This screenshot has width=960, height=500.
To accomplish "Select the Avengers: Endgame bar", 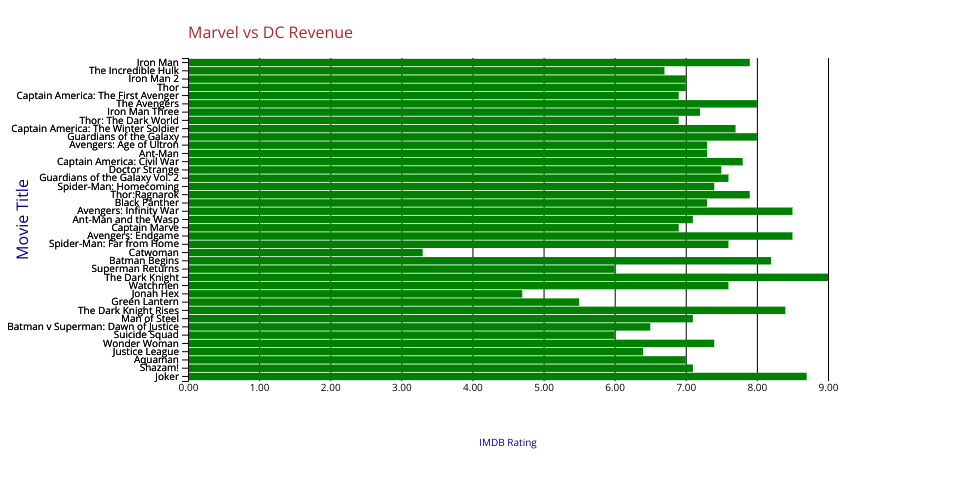I will (490, 236).
